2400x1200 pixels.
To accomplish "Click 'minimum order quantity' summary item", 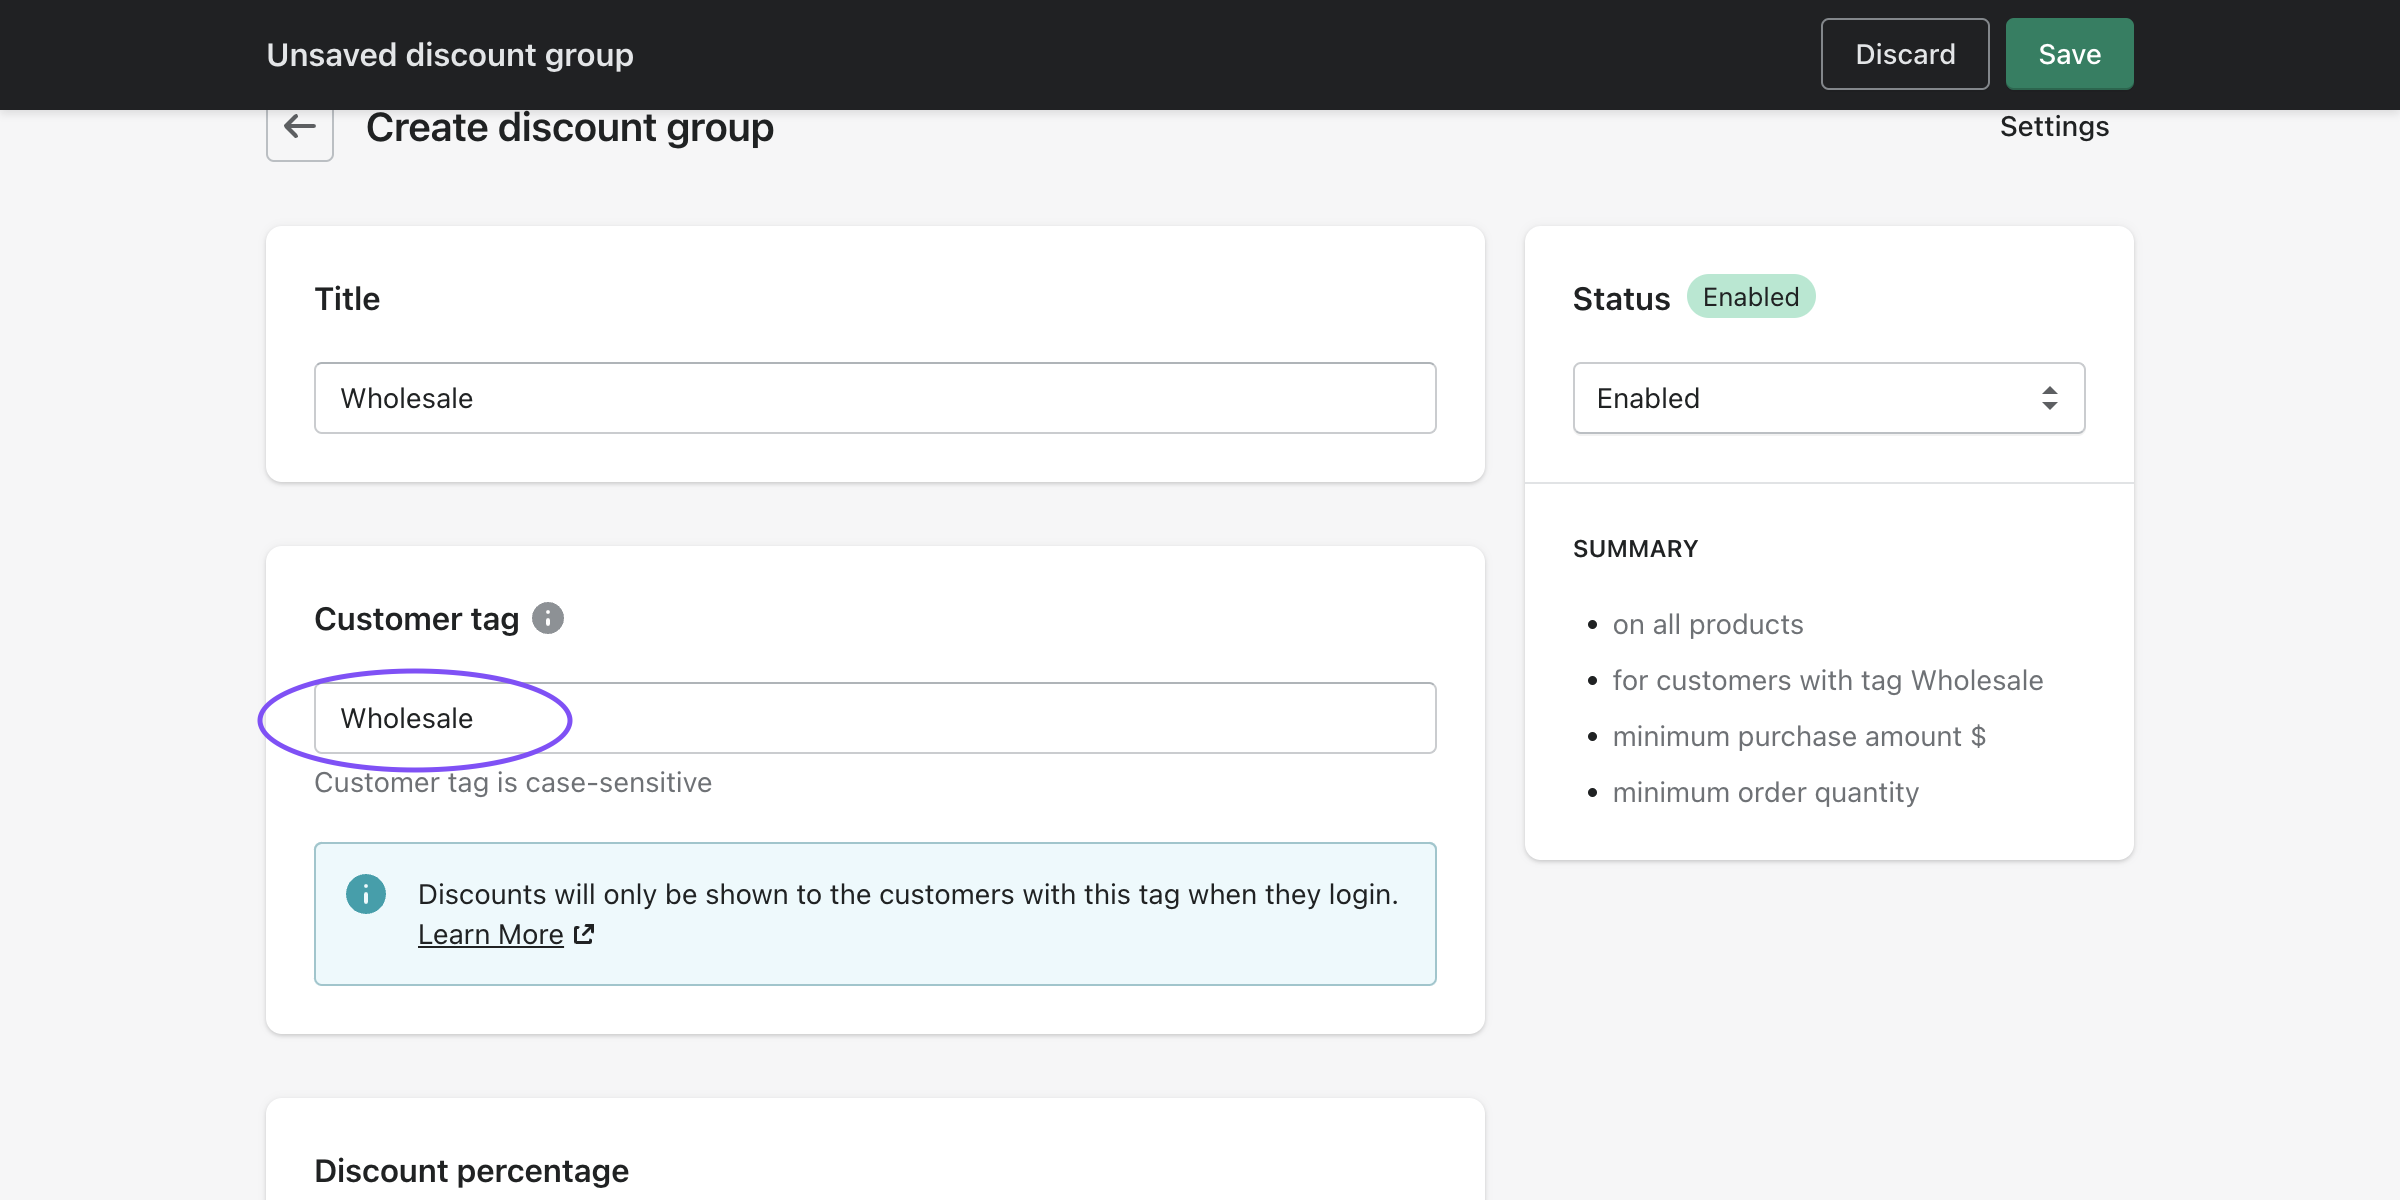I will (1765, 792).
